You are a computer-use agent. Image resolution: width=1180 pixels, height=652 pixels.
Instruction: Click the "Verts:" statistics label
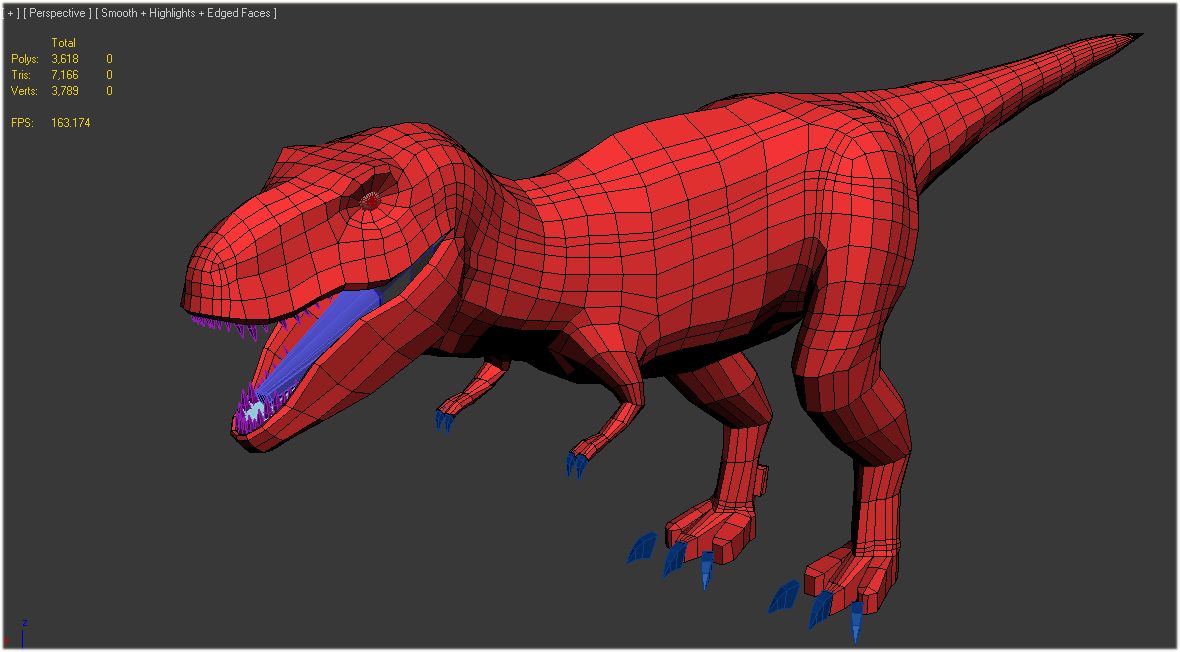point(23,90)
